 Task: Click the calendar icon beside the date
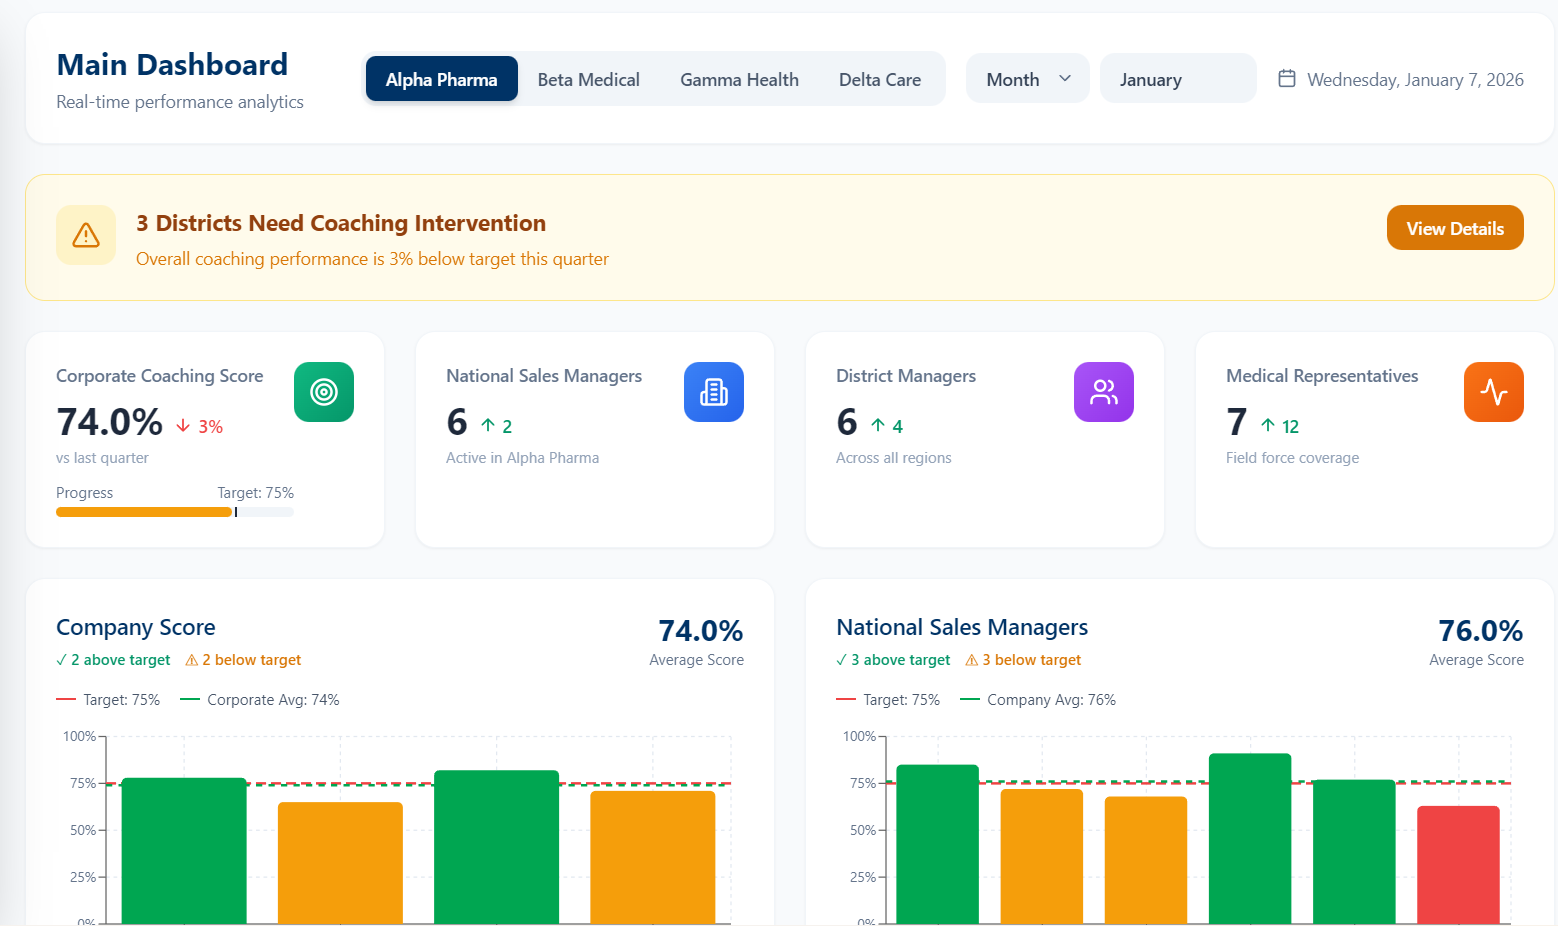(1287, 79)
